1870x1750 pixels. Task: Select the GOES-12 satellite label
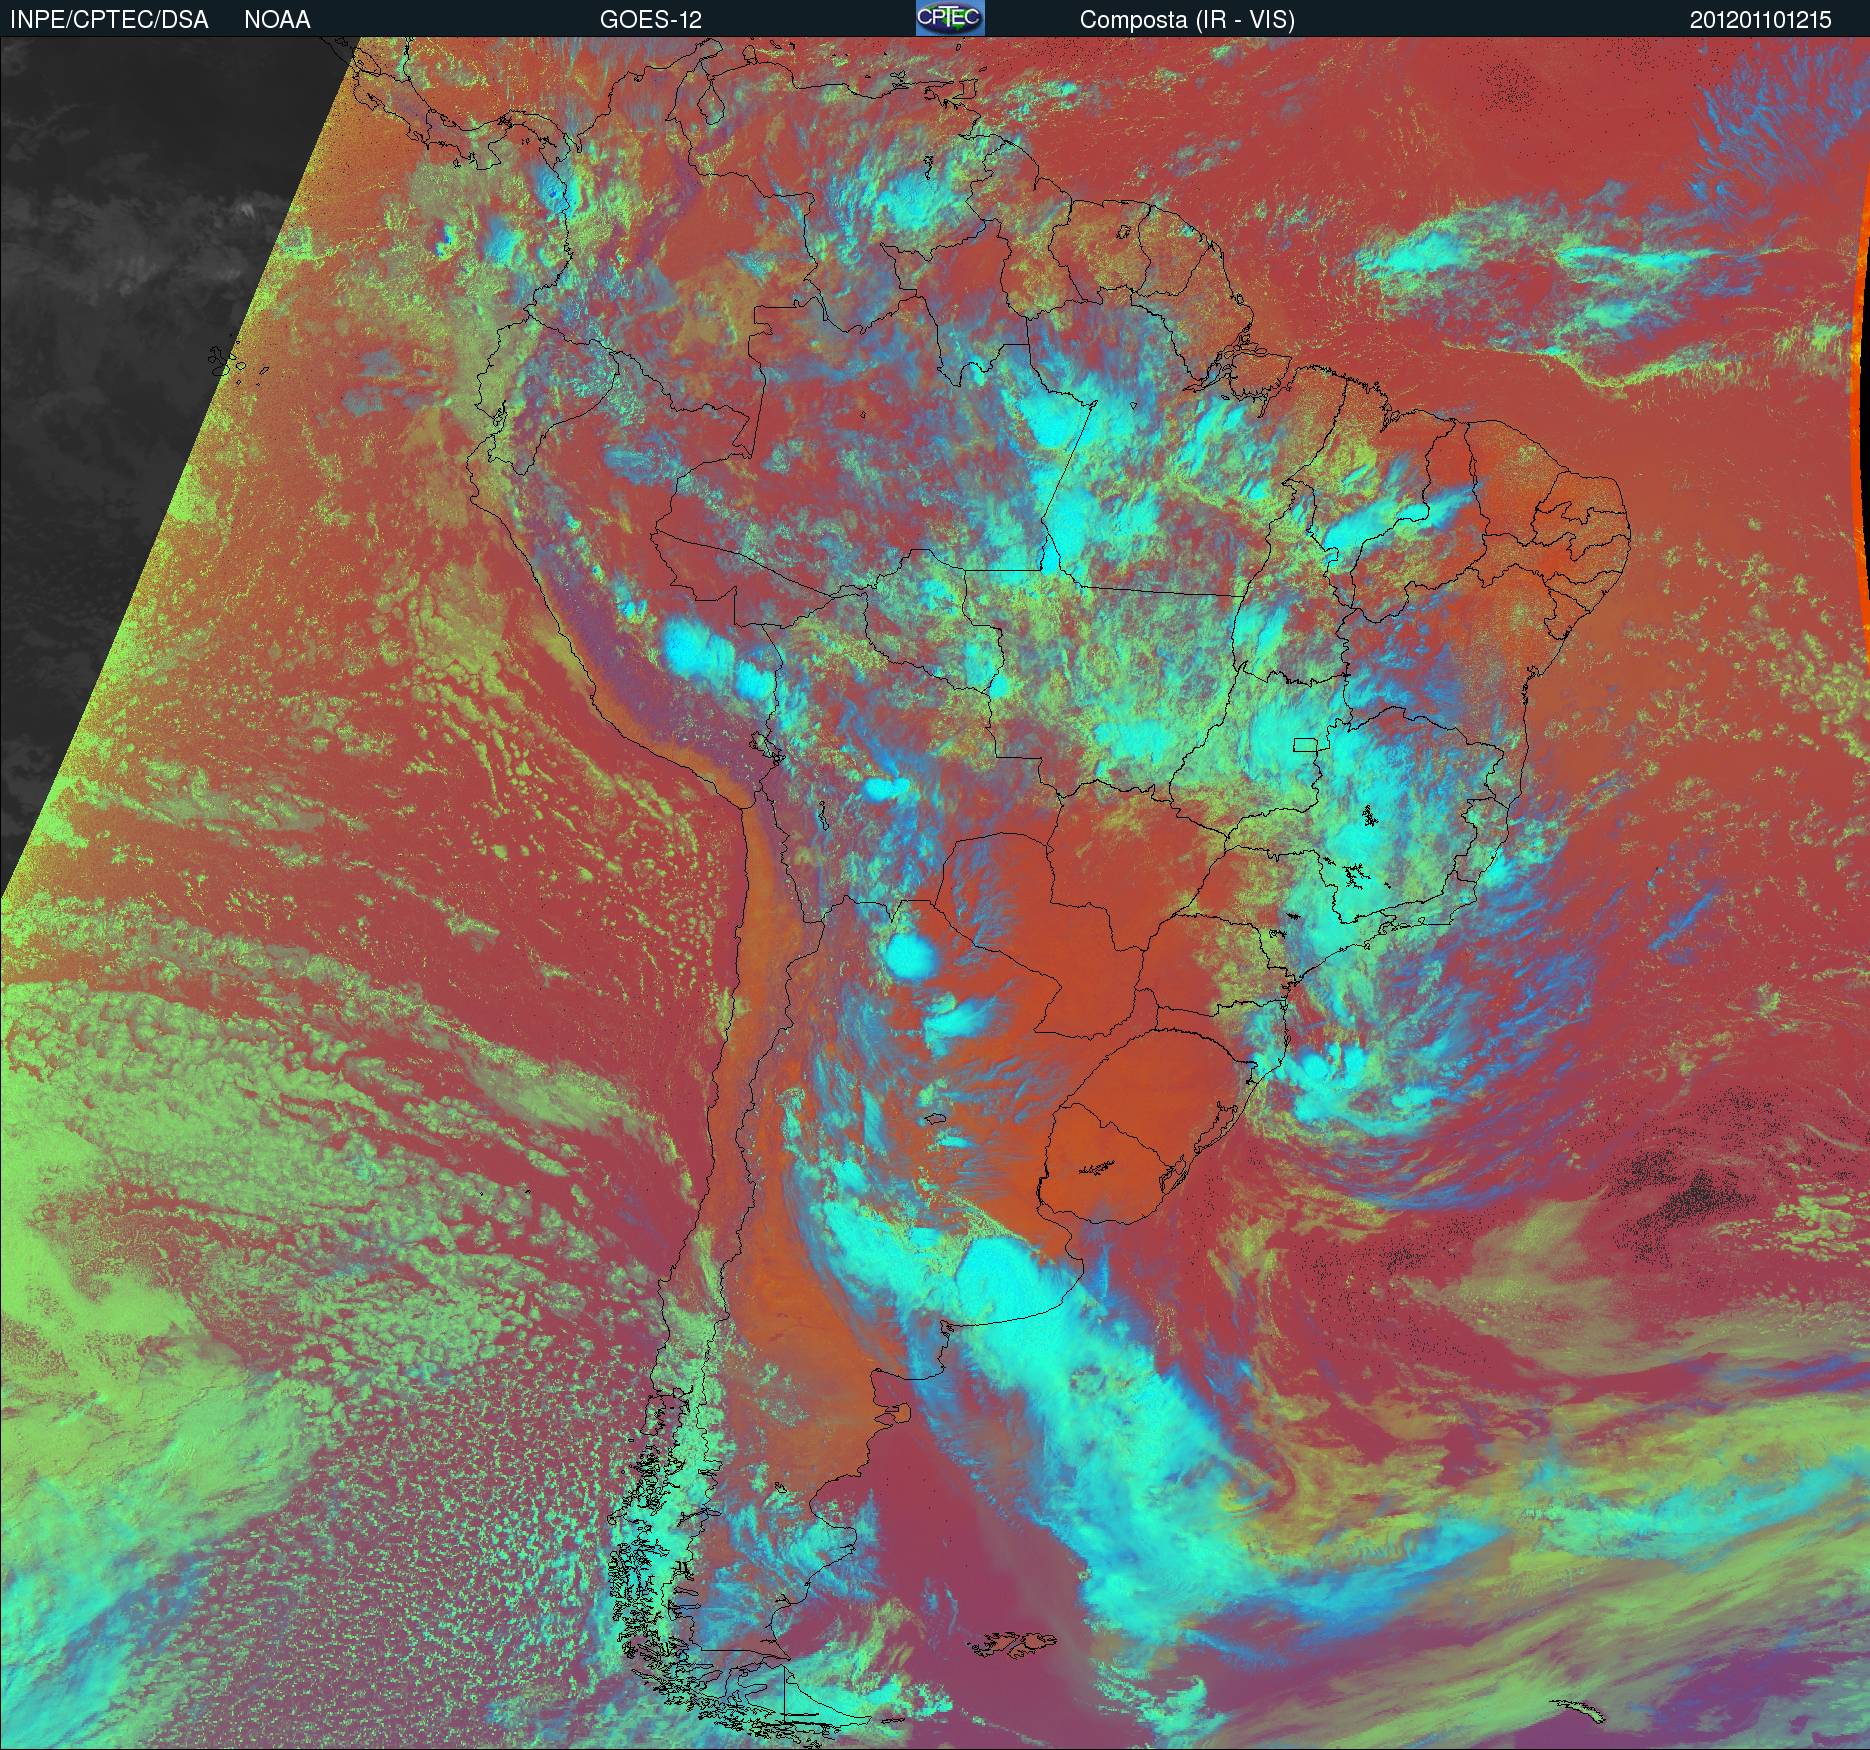pos(650,20)
